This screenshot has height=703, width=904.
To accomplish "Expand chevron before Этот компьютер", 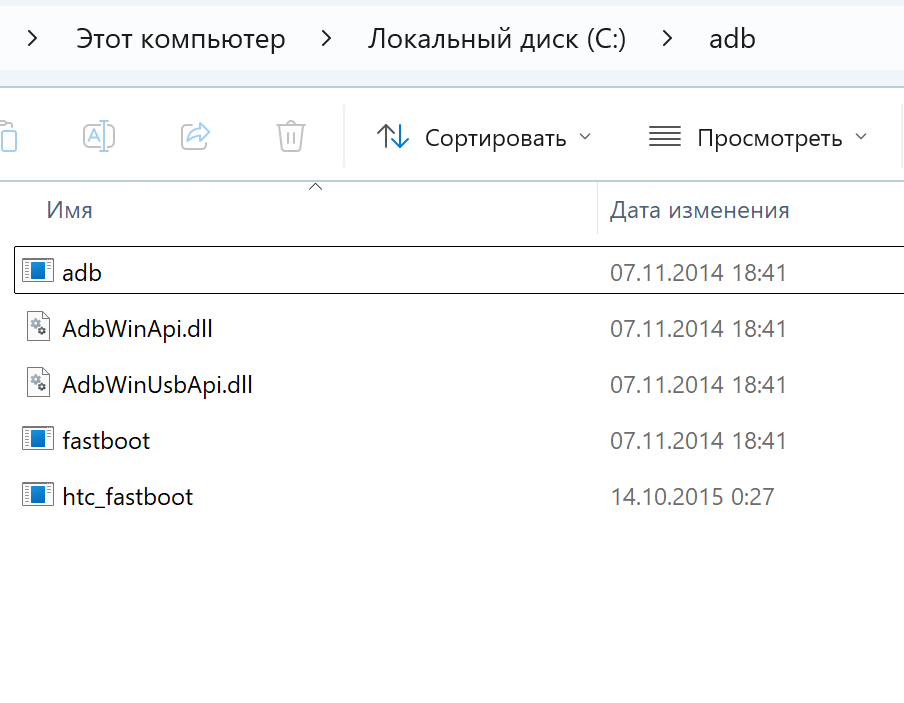I will (x=33, y=39).
